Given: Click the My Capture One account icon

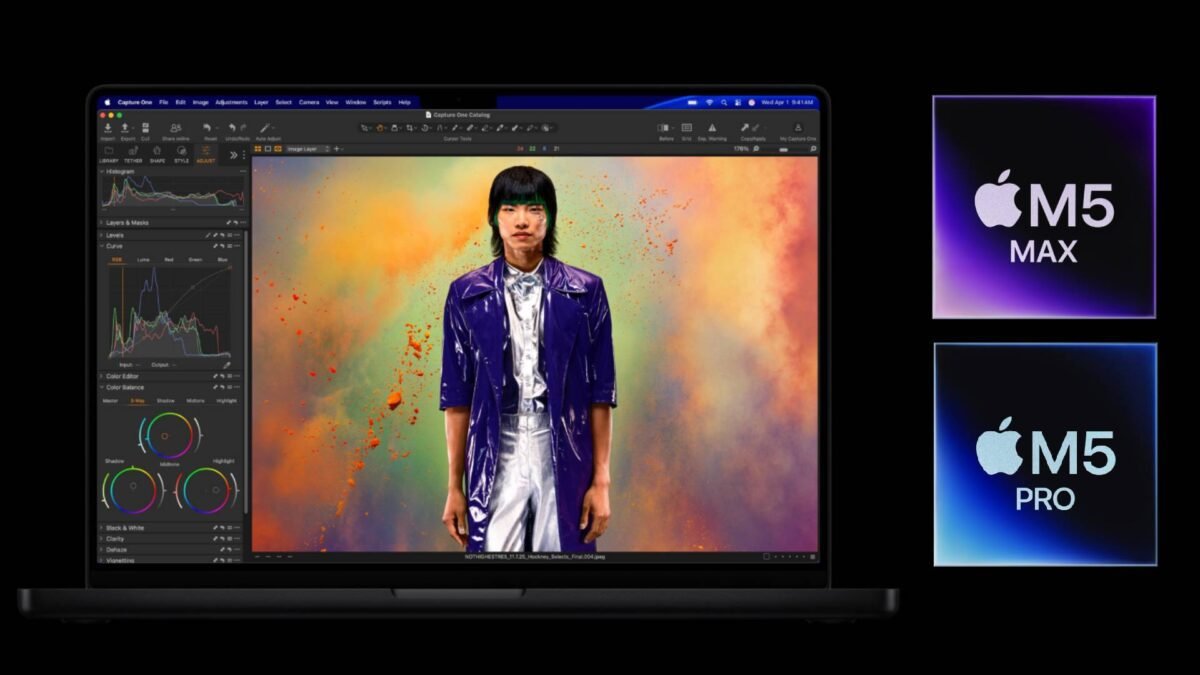Looking at the screenshot, I should (x=798, y=128).
